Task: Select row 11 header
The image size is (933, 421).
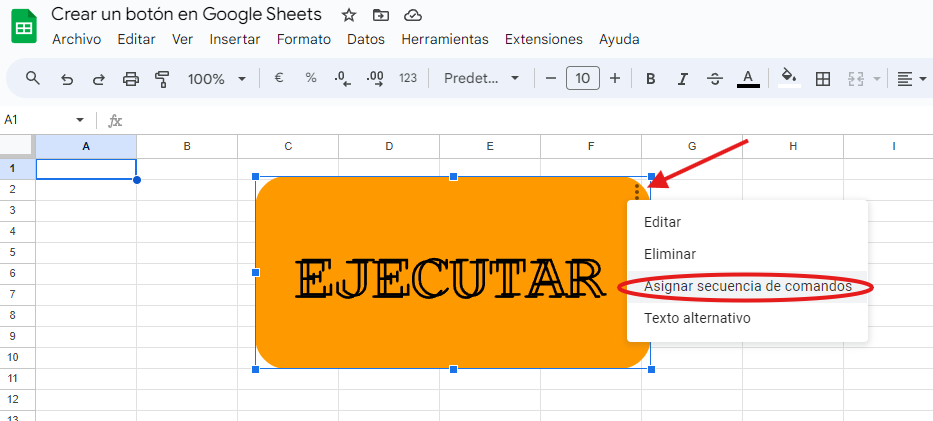Action: pyautogui.click(x=18, y=379)
